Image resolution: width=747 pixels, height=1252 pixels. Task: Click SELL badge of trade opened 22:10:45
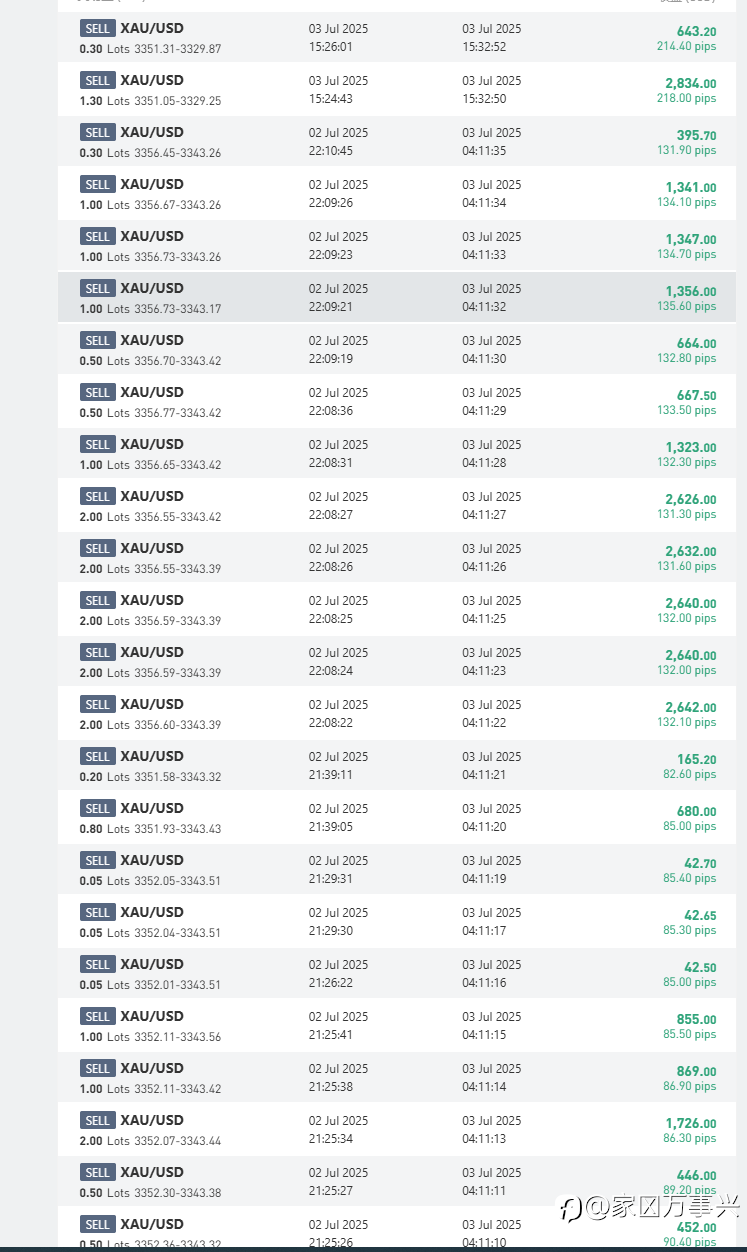point(97,132)
